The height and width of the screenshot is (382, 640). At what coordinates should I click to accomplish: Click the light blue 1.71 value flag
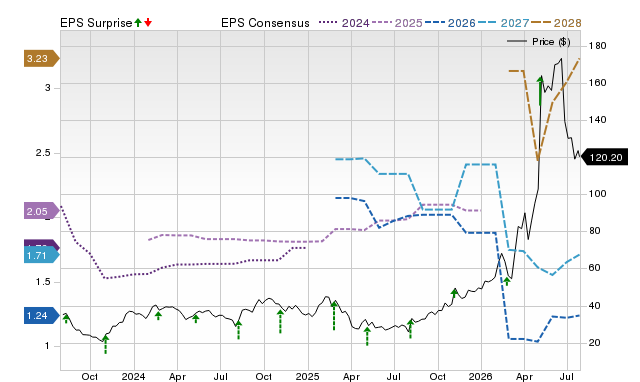[x=41, y=255]
